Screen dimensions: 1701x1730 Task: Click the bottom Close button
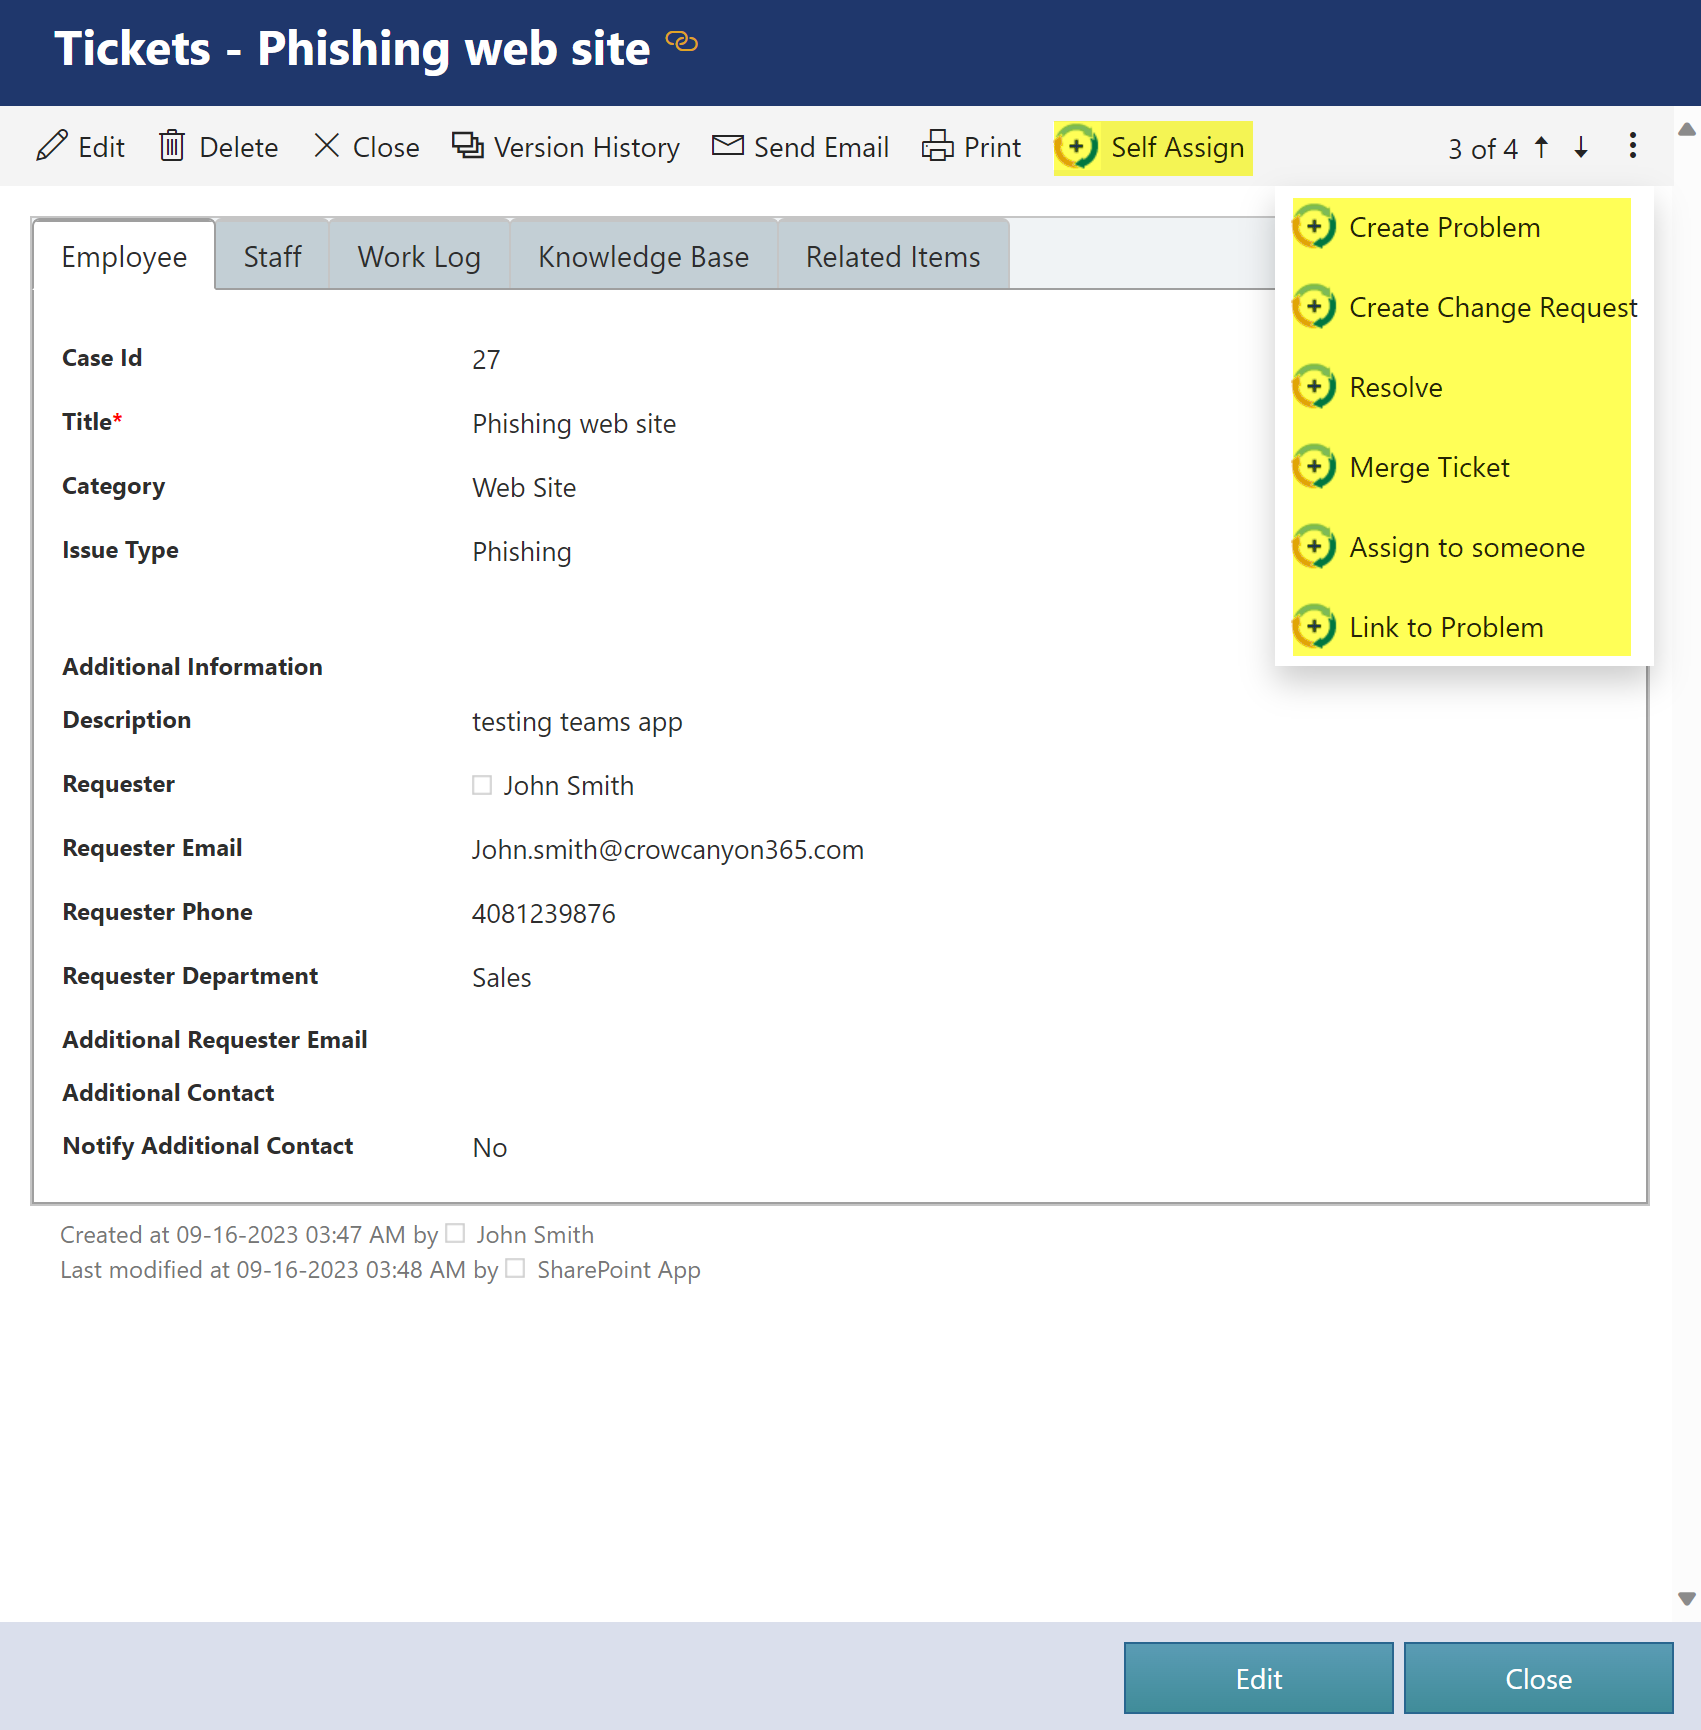[1538, 1678]
